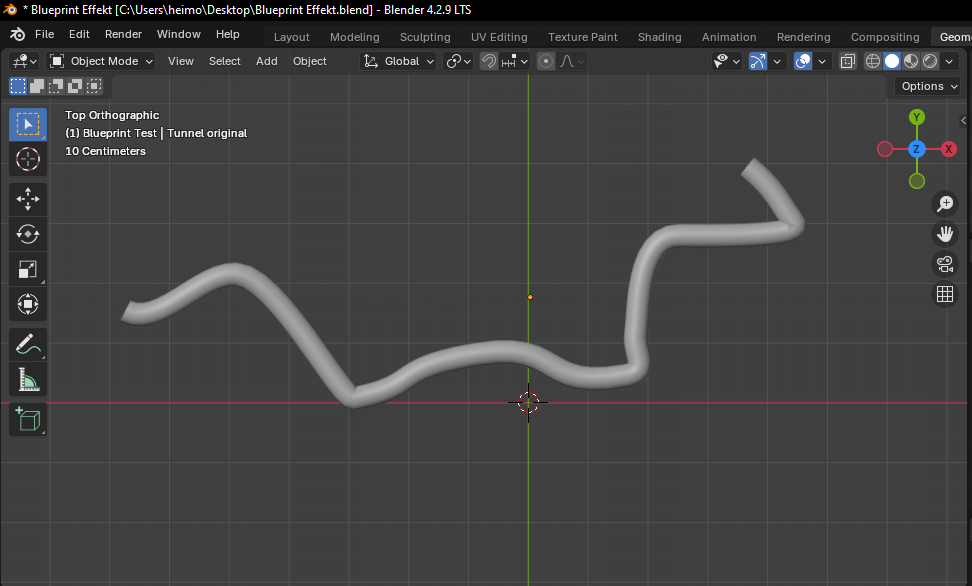Pick the Measure tool
This screenshot has height=586, width=972.
tap(28, 379)
